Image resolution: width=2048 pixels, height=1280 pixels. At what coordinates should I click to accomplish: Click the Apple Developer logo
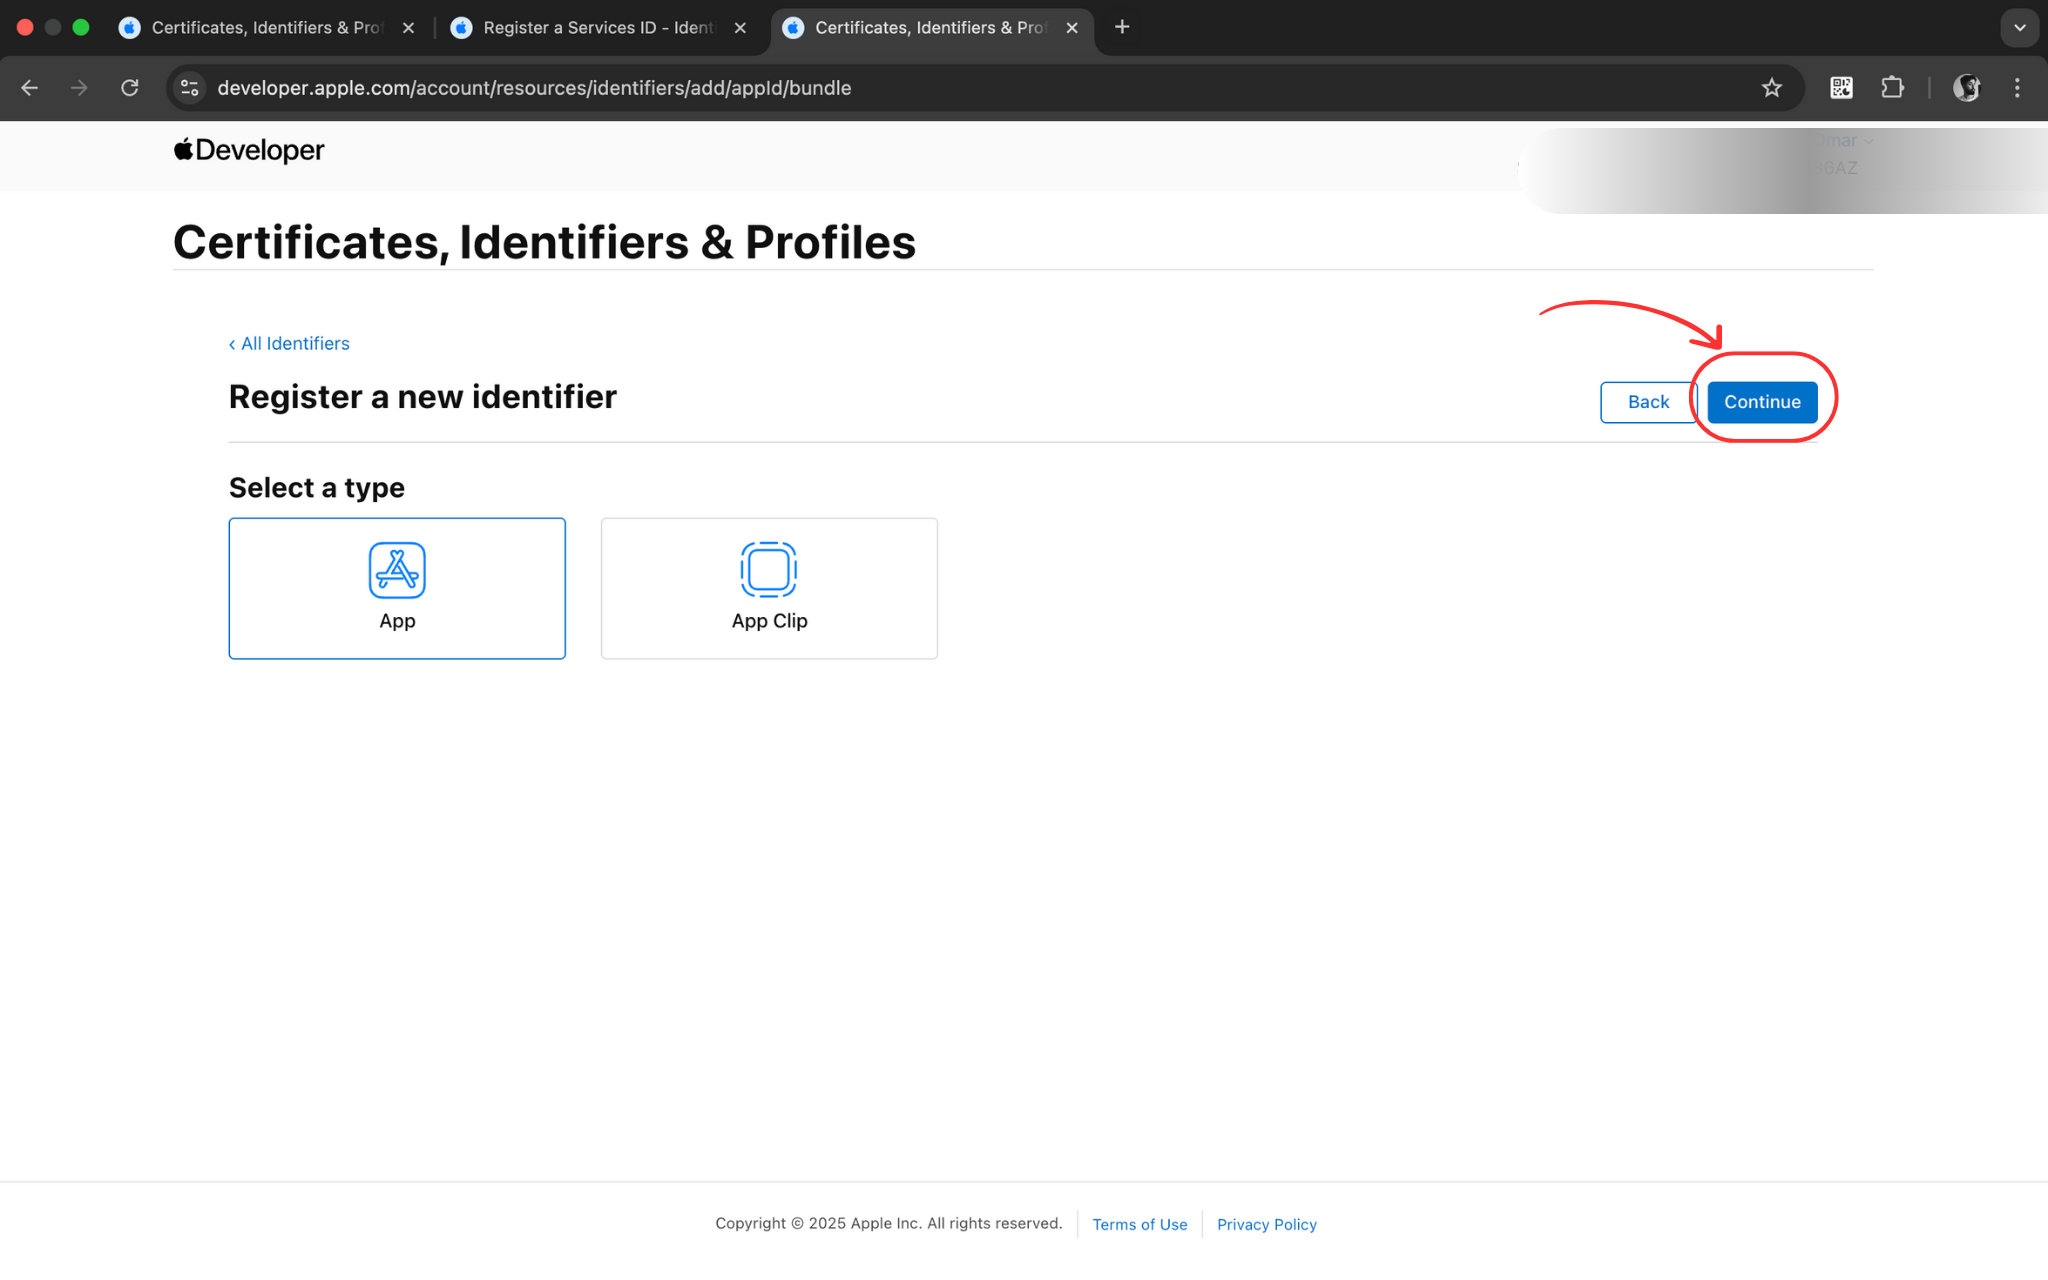tap(249, 150)
